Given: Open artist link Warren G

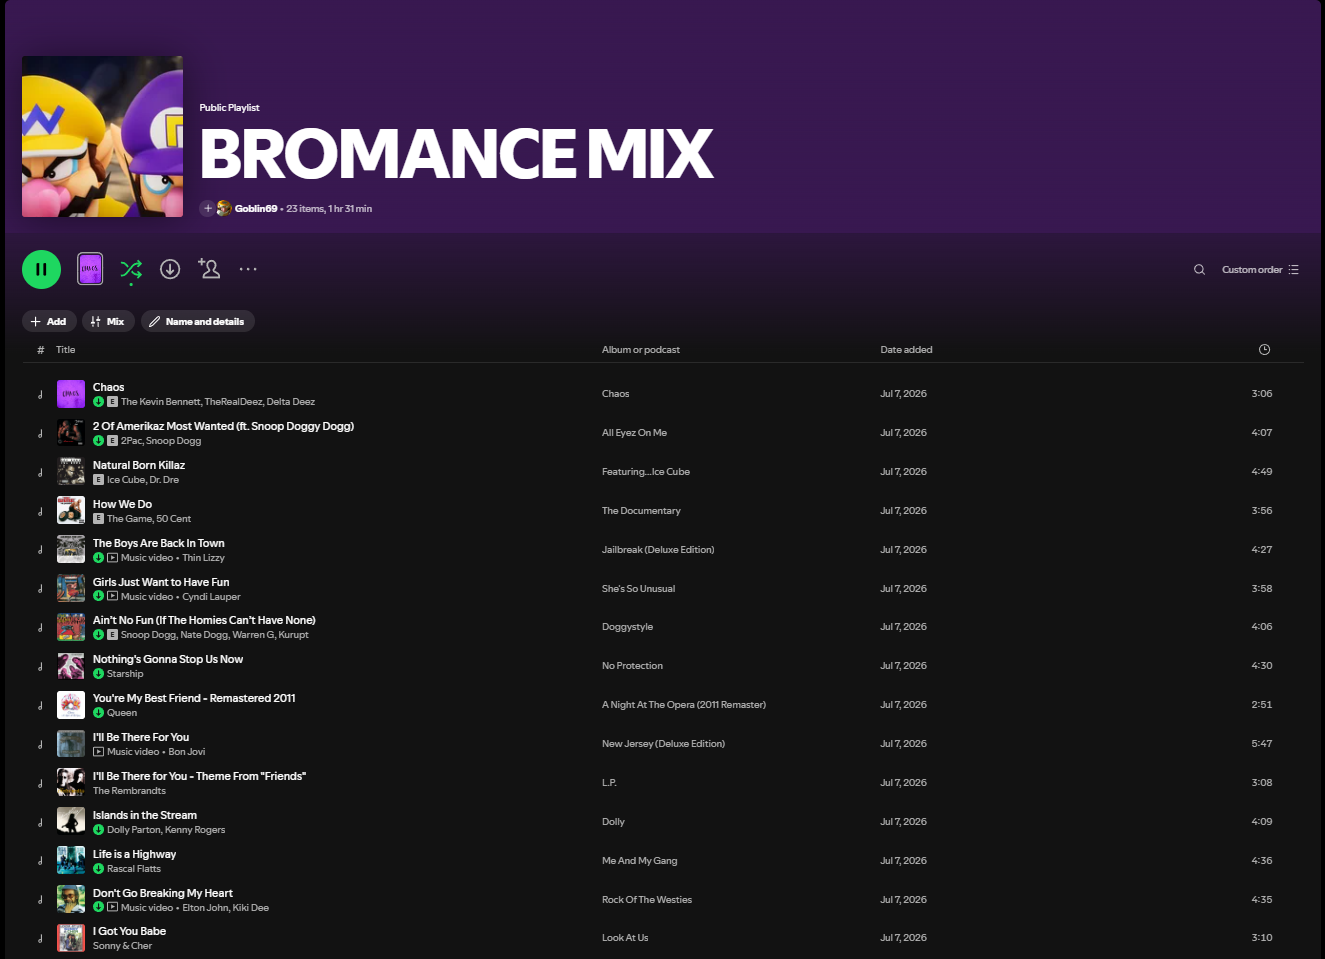Looking at the screenshot, I should pyautogui.click(x=253, y=635).
